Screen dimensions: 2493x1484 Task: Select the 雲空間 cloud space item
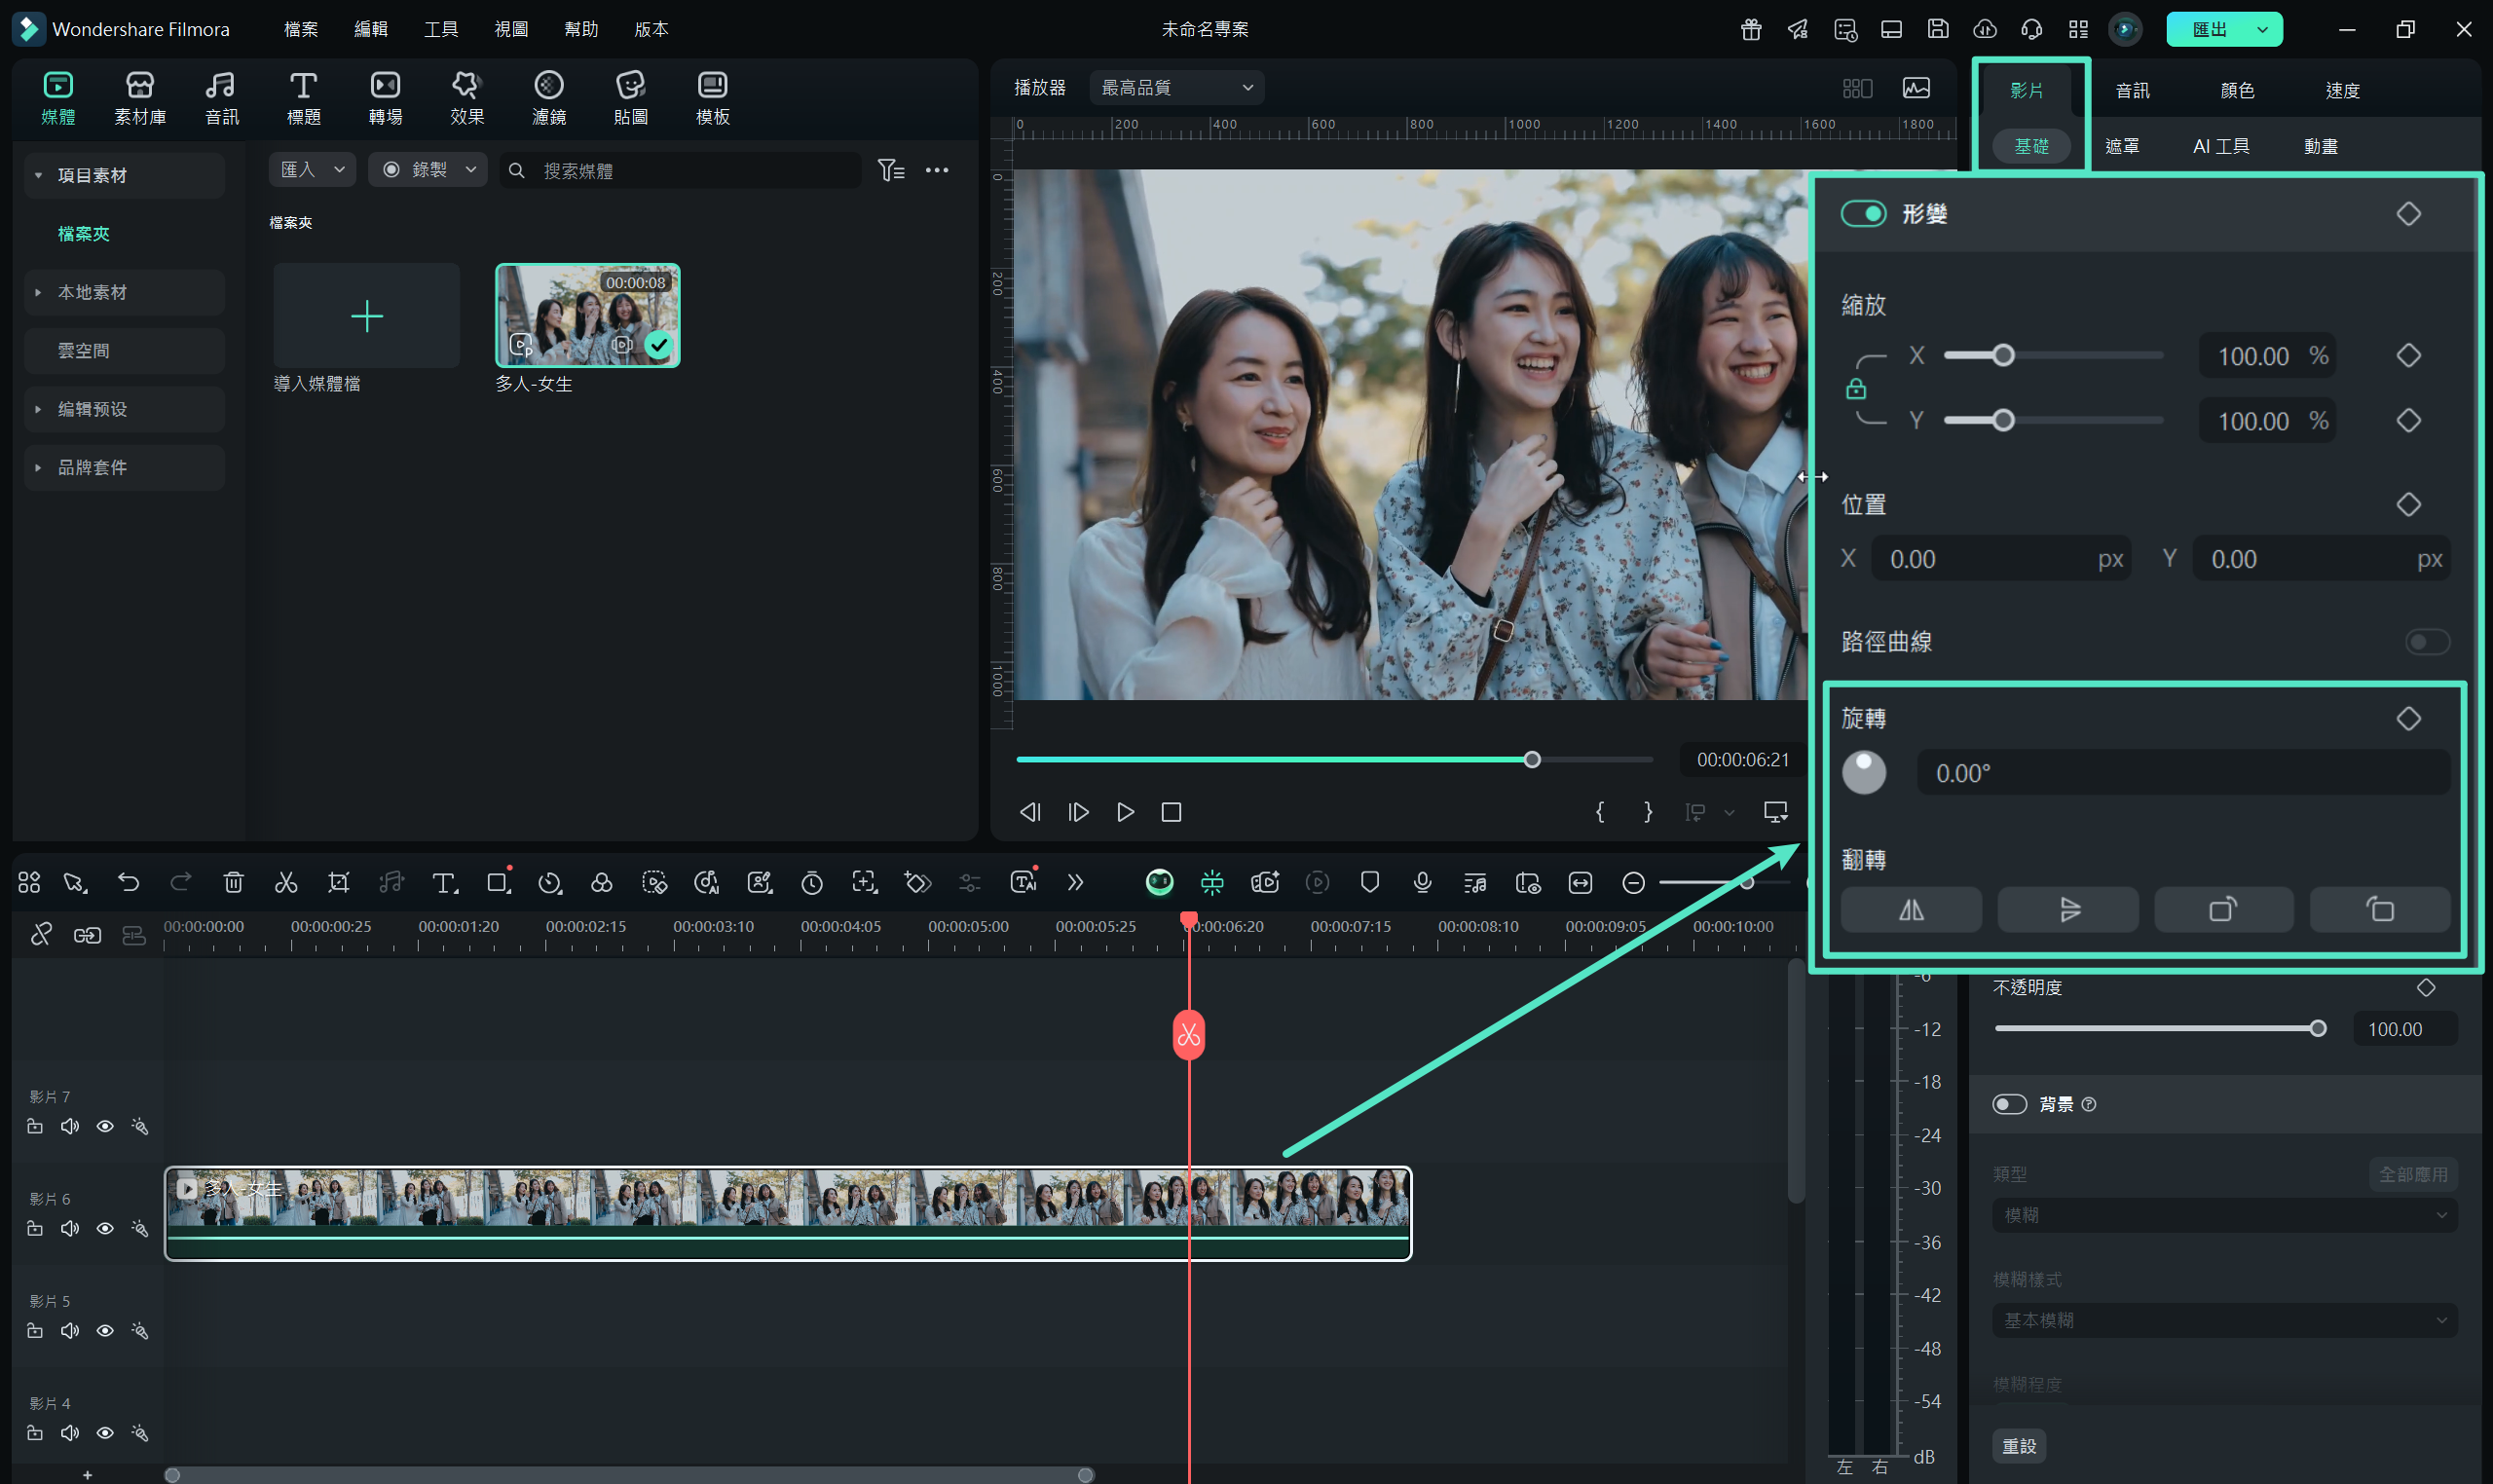pos(124,350)
